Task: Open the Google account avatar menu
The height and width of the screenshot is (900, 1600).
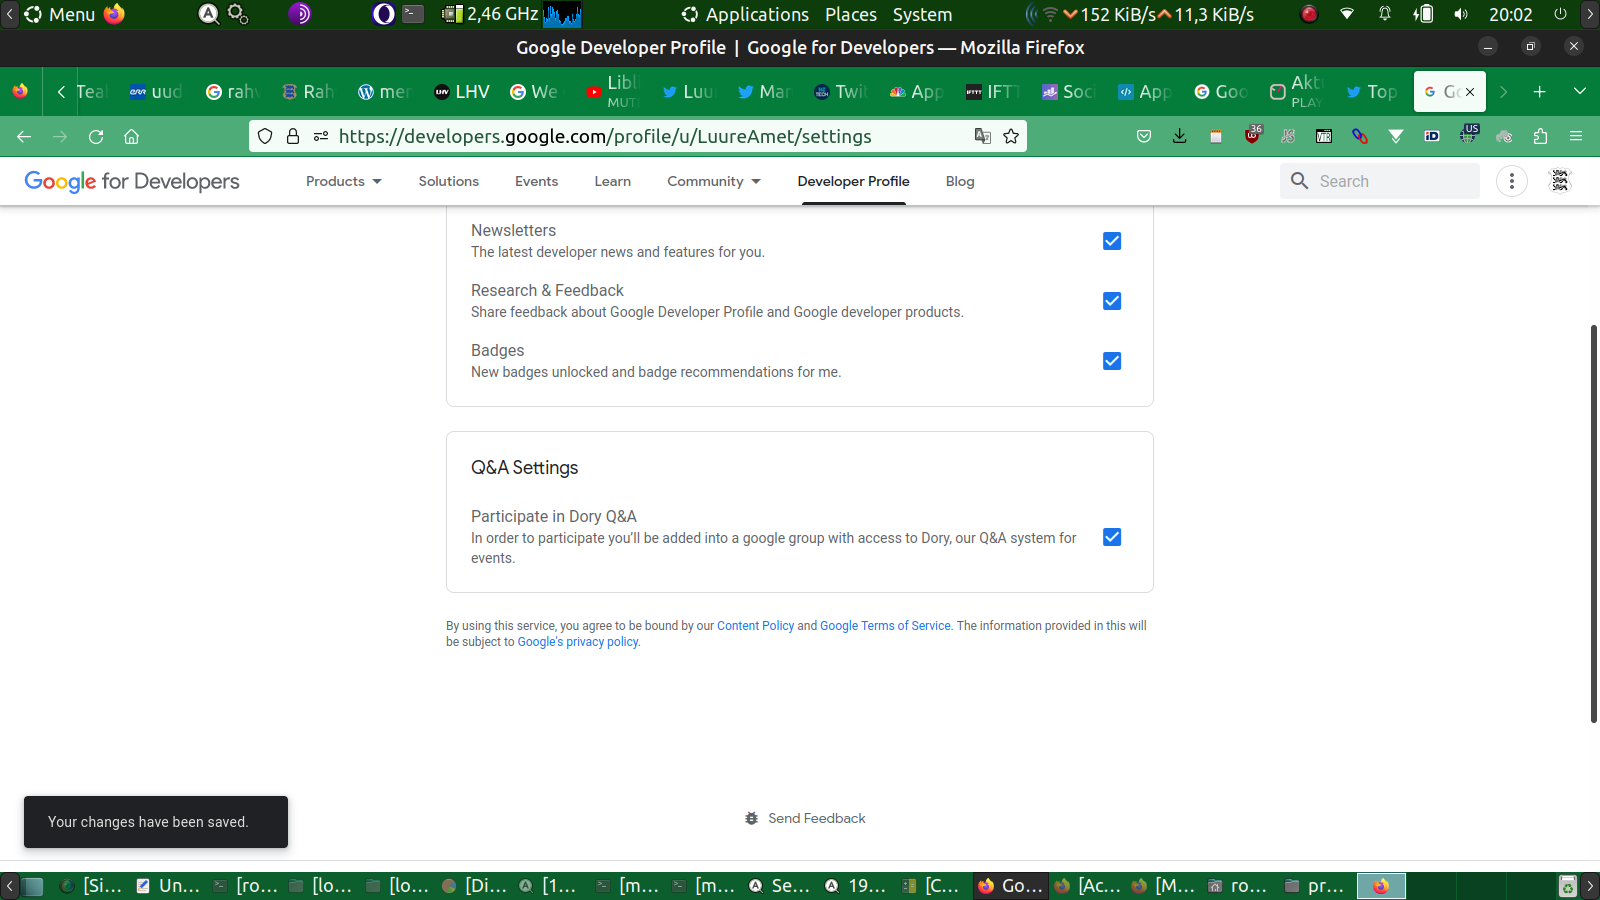Action: point(1560,181)
